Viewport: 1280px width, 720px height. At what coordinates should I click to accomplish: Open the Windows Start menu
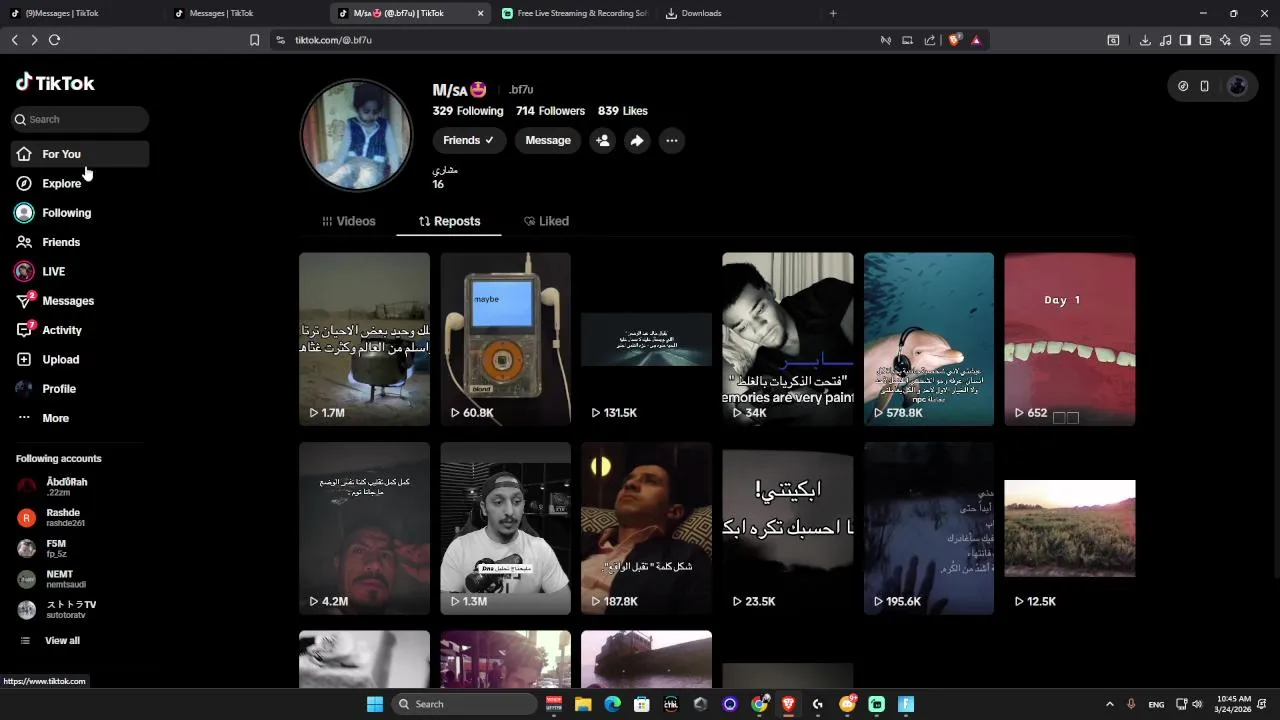tap(375, 704)
